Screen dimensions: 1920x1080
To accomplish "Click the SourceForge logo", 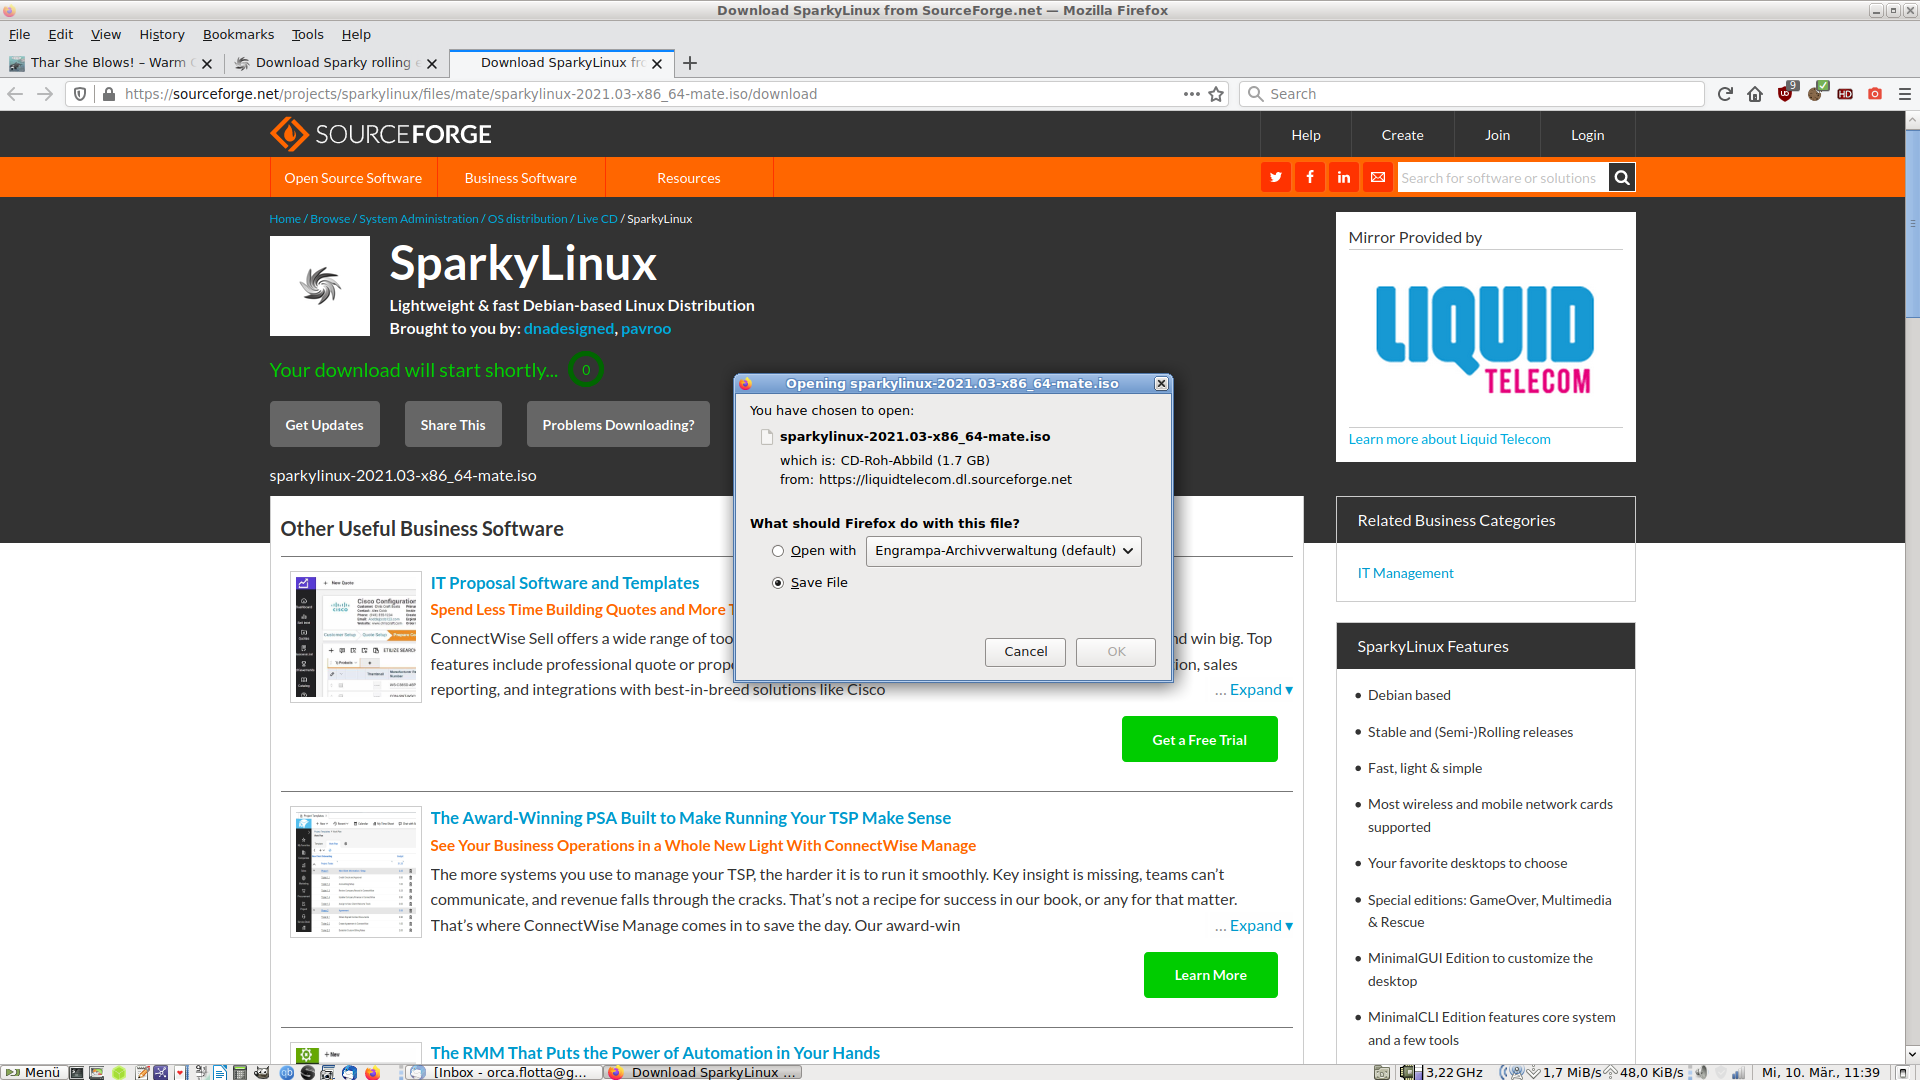I will point(381,134).
